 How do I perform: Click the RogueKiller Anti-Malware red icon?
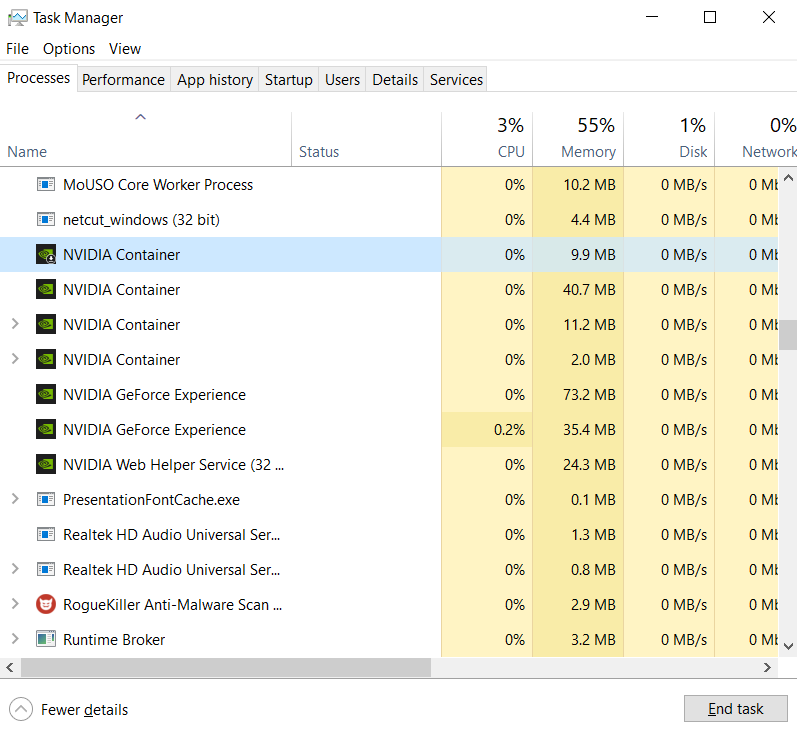click(45, 605)
